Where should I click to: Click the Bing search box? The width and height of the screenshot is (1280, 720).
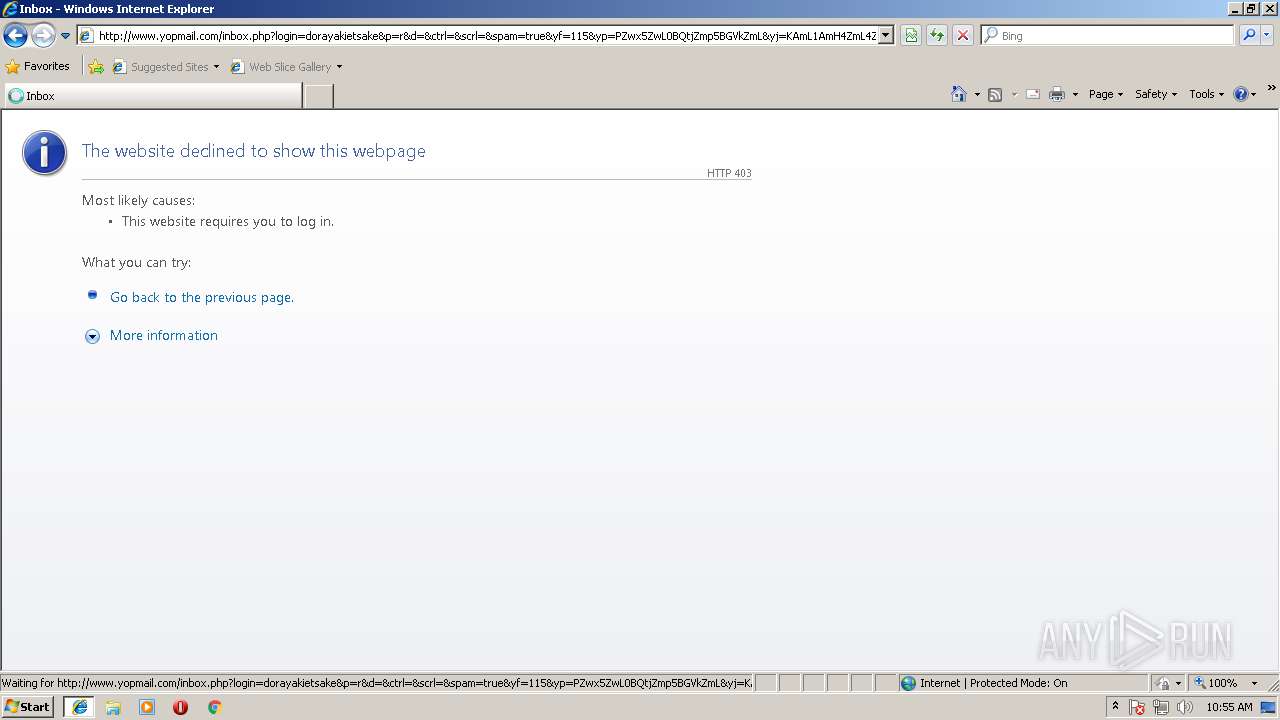pyautogui.click(x=1107, y=36)
